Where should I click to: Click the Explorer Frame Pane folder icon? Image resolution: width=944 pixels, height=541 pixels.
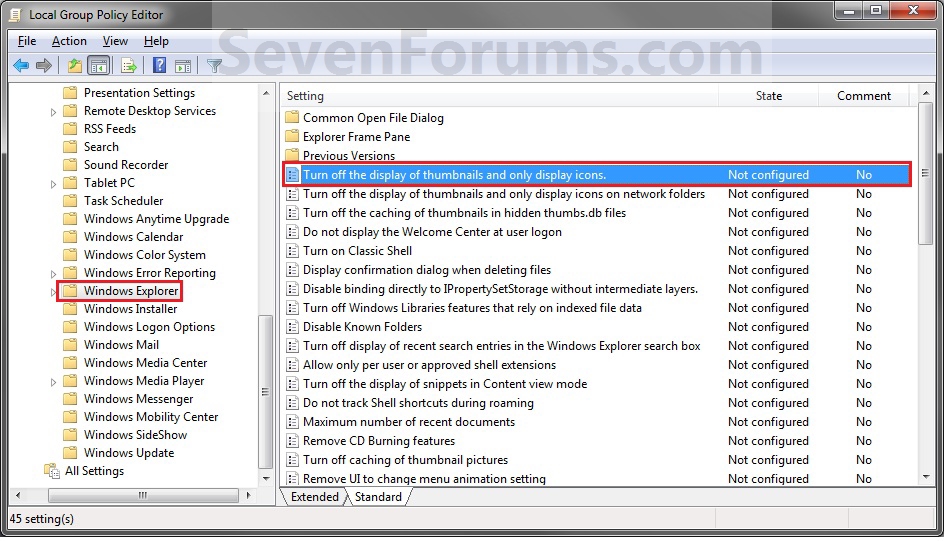(x=292, y=137)
